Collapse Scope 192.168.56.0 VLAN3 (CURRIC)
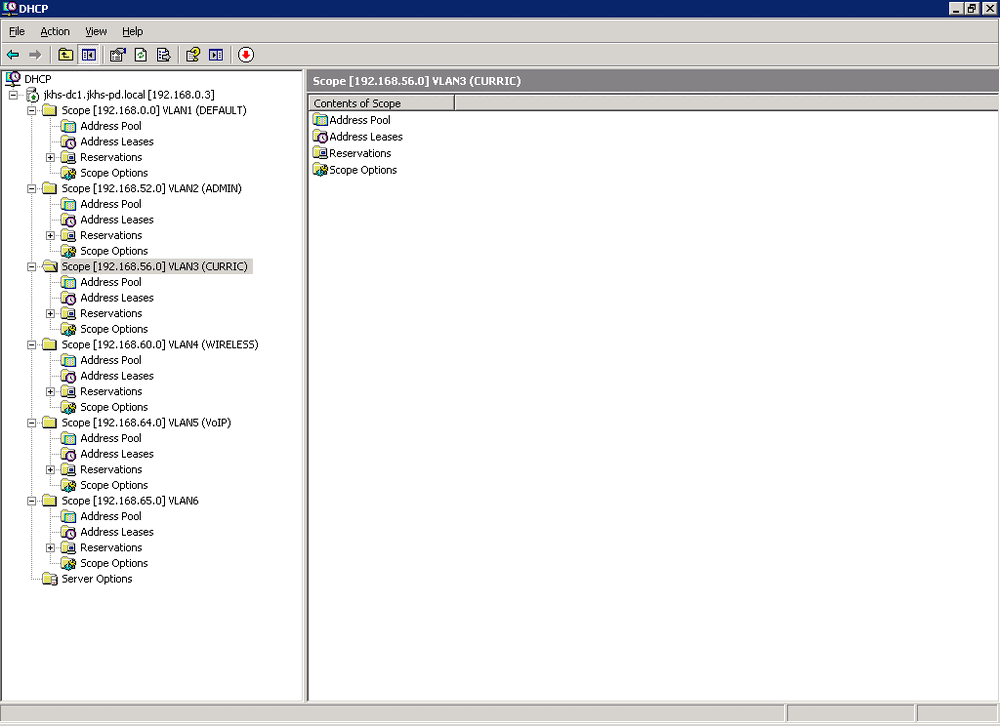The height and width of the screenshot is (726, 1000). click(x=31, y=267)
